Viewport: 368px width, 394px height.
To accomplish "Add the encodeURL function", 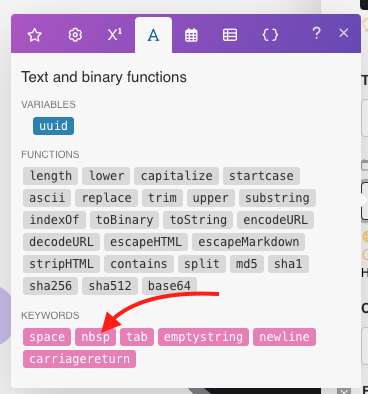I will pos(276,220).
